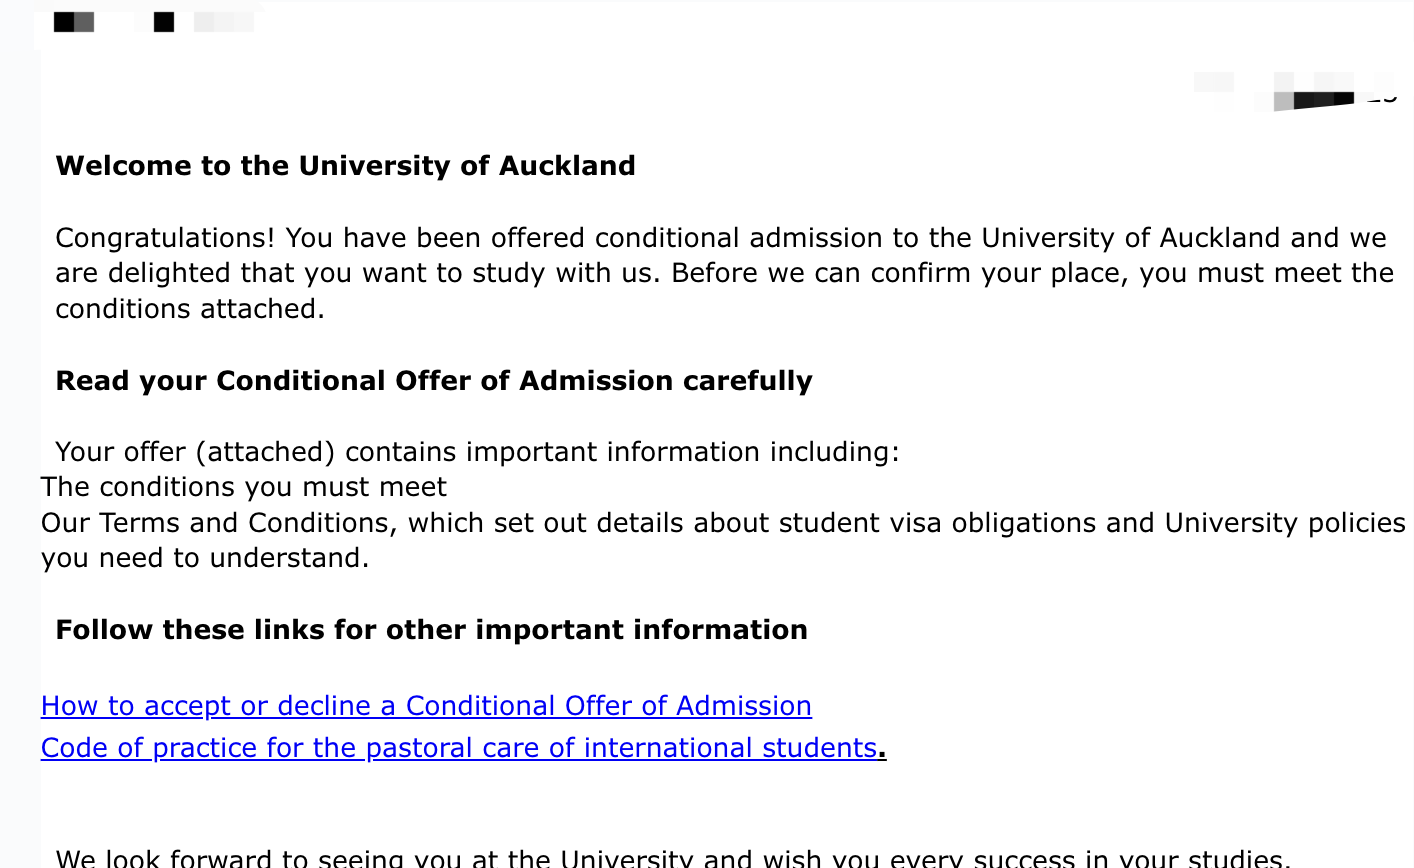Image resolution: width=1414 pixels, height=868 pixels.
Task: Click the 'The conditions you must meet' line
Action: [244, 487]
